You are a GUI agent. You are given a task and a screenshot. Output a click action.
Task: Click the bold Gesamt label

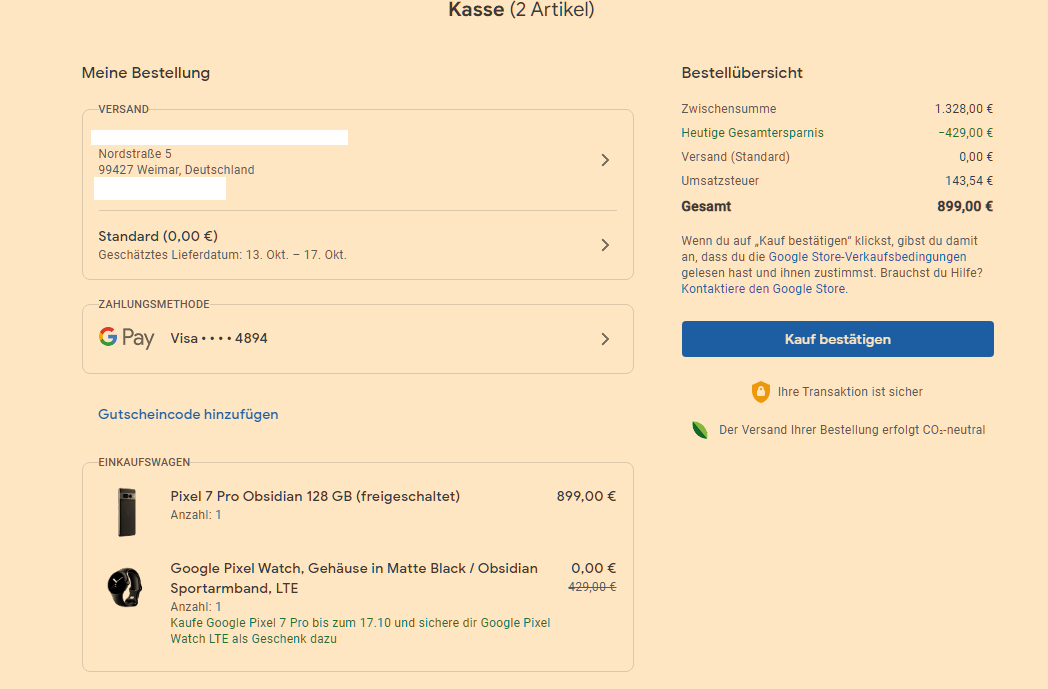point(706,206)
